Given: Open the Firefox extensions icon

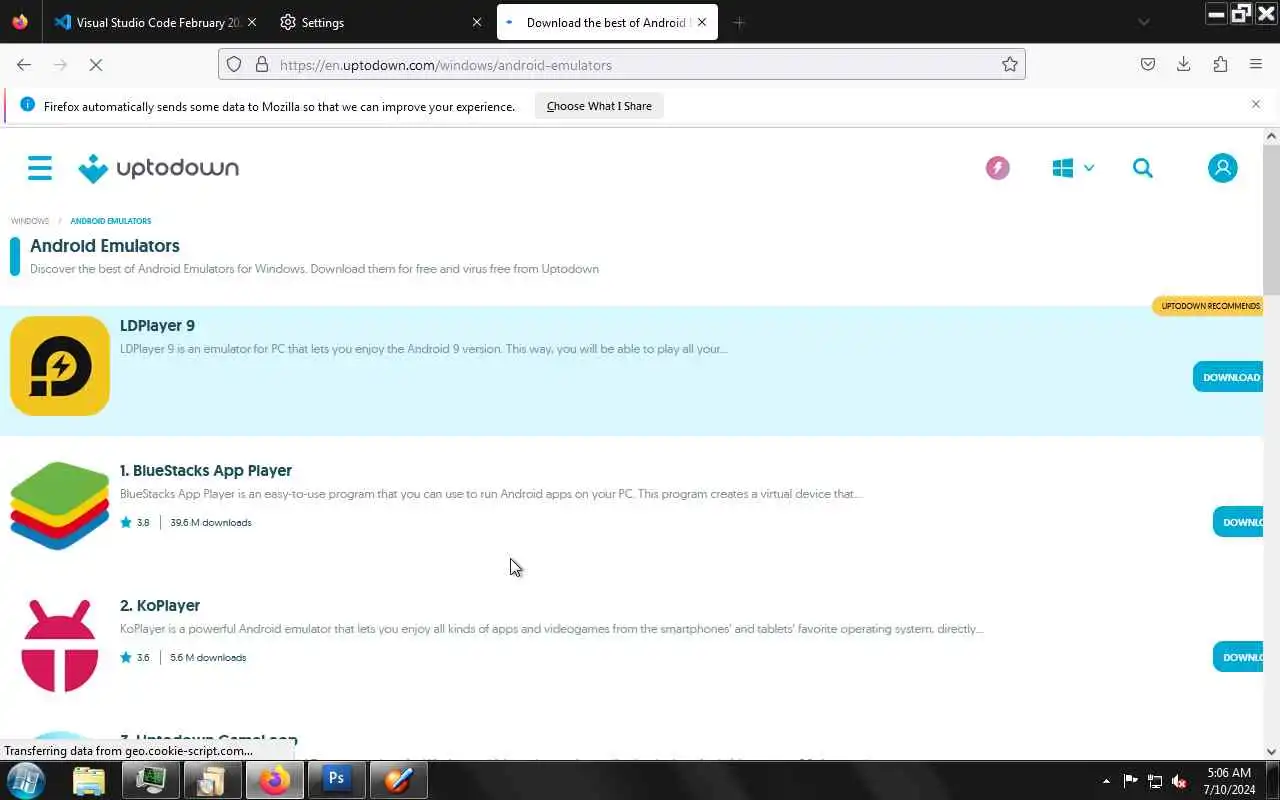Looking at the screenshot, I should (1220, 65).
